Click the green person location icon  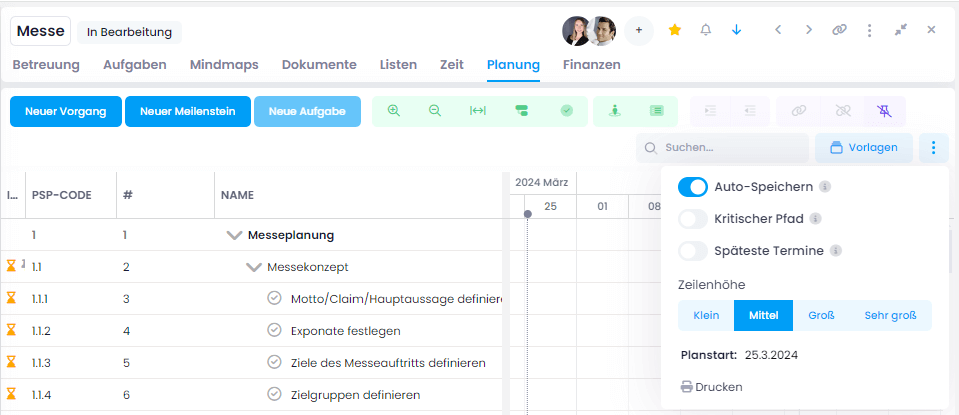click(x=615, y=111)
